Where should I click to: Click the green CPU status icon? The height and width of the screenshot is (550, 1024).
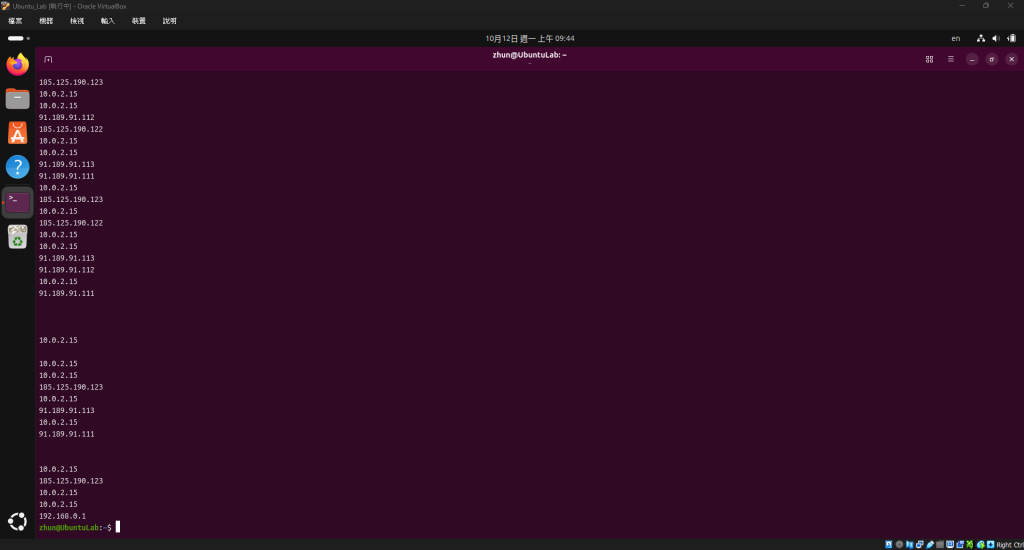pos(970,544)
